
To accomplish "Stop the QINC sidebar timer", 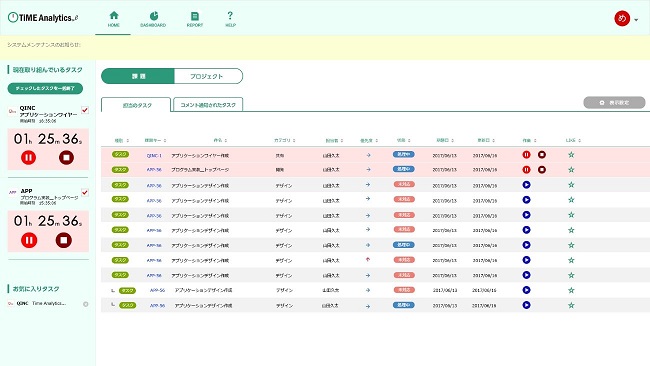I will [x=66, y=158].
